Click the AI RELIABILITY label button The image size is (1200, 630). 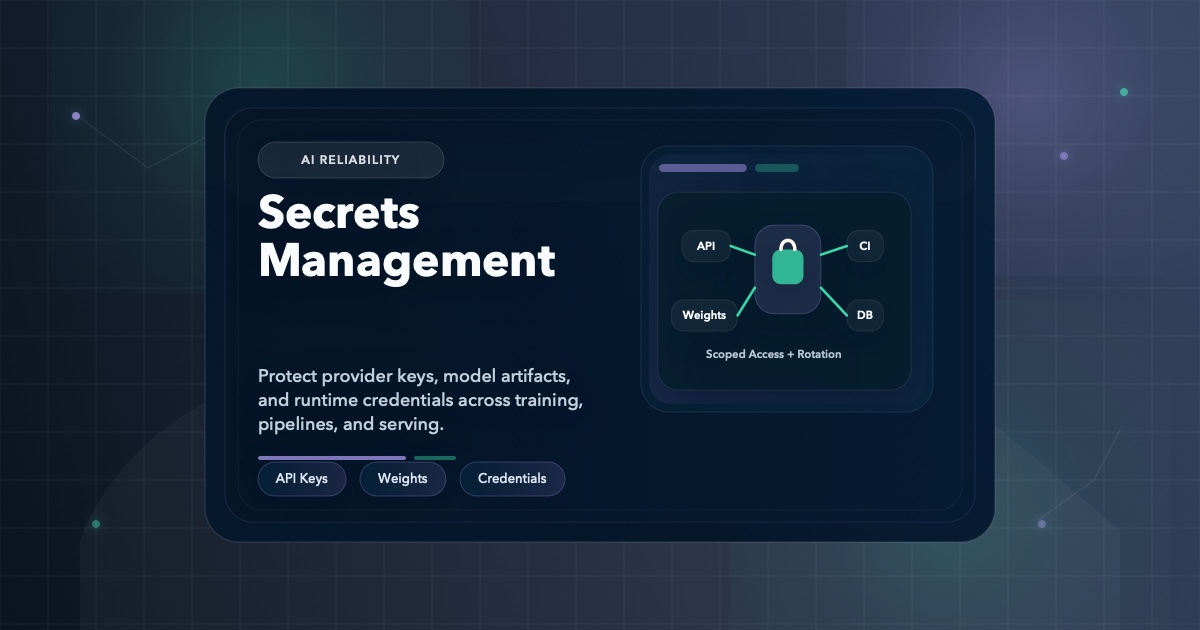351,159
